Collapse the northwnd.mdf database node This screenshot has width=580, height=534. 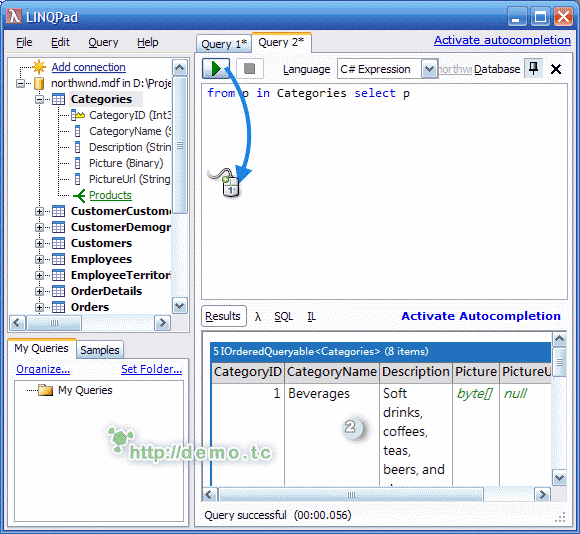tap(20, 84)
